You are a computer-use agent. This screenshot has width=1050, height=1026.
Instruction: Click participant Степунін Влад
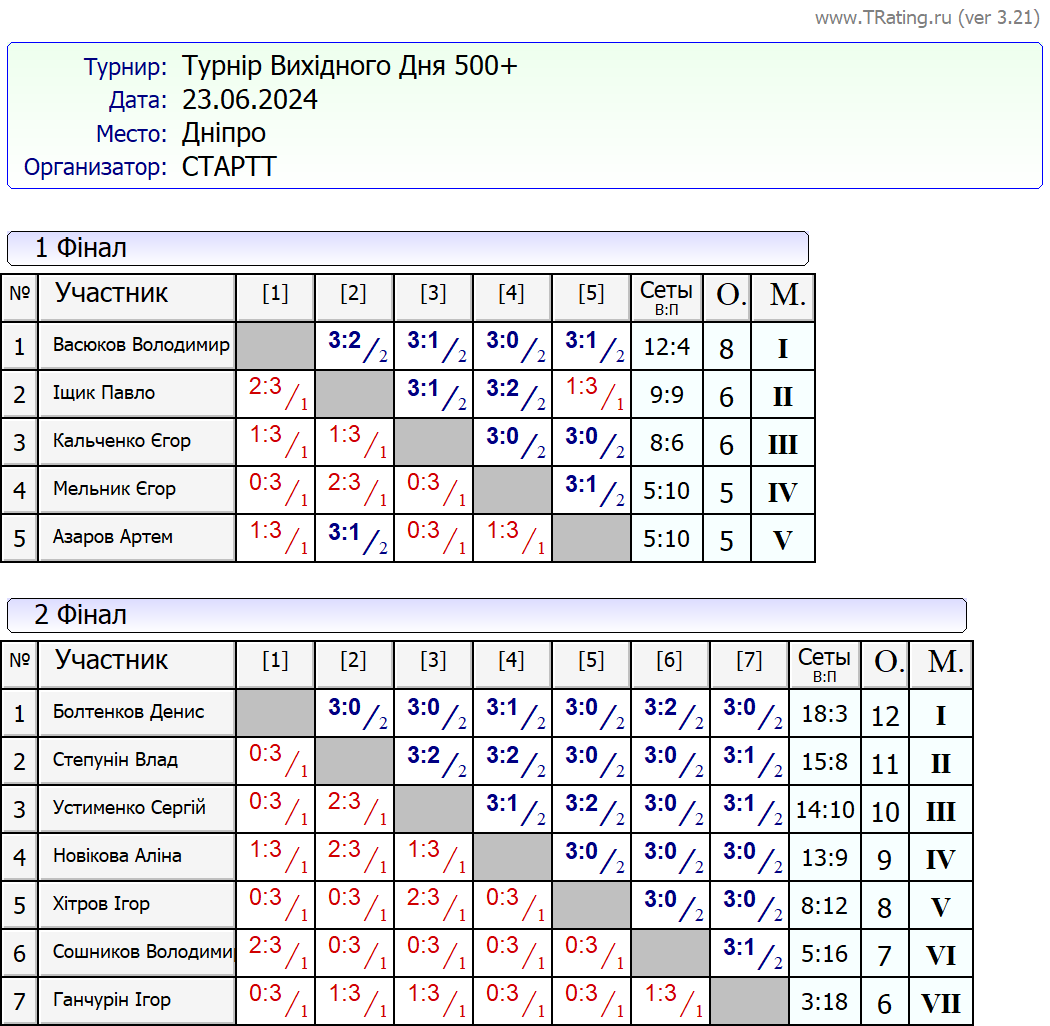coord(115,760)
